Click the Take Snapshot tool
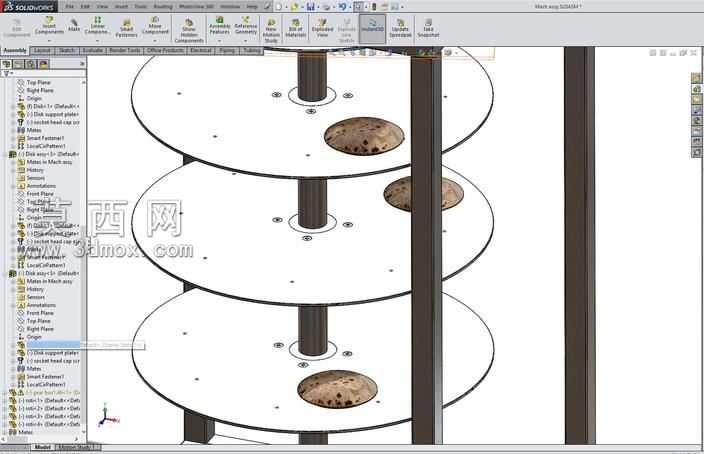Viewport: 704px width, 454px height. [x=428, y=29]
